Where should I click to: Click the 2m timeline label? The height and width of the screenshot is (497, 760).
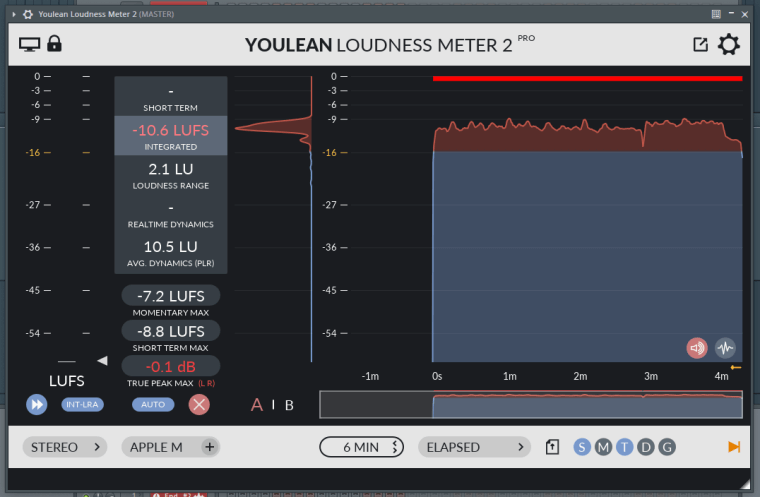[580, 376]
